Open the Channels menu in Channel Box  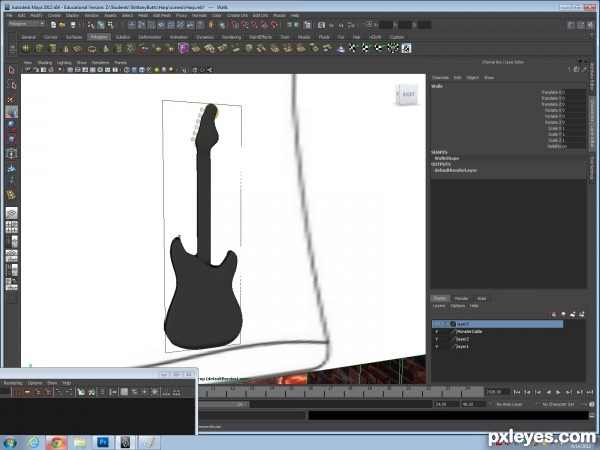coord(440,78)
